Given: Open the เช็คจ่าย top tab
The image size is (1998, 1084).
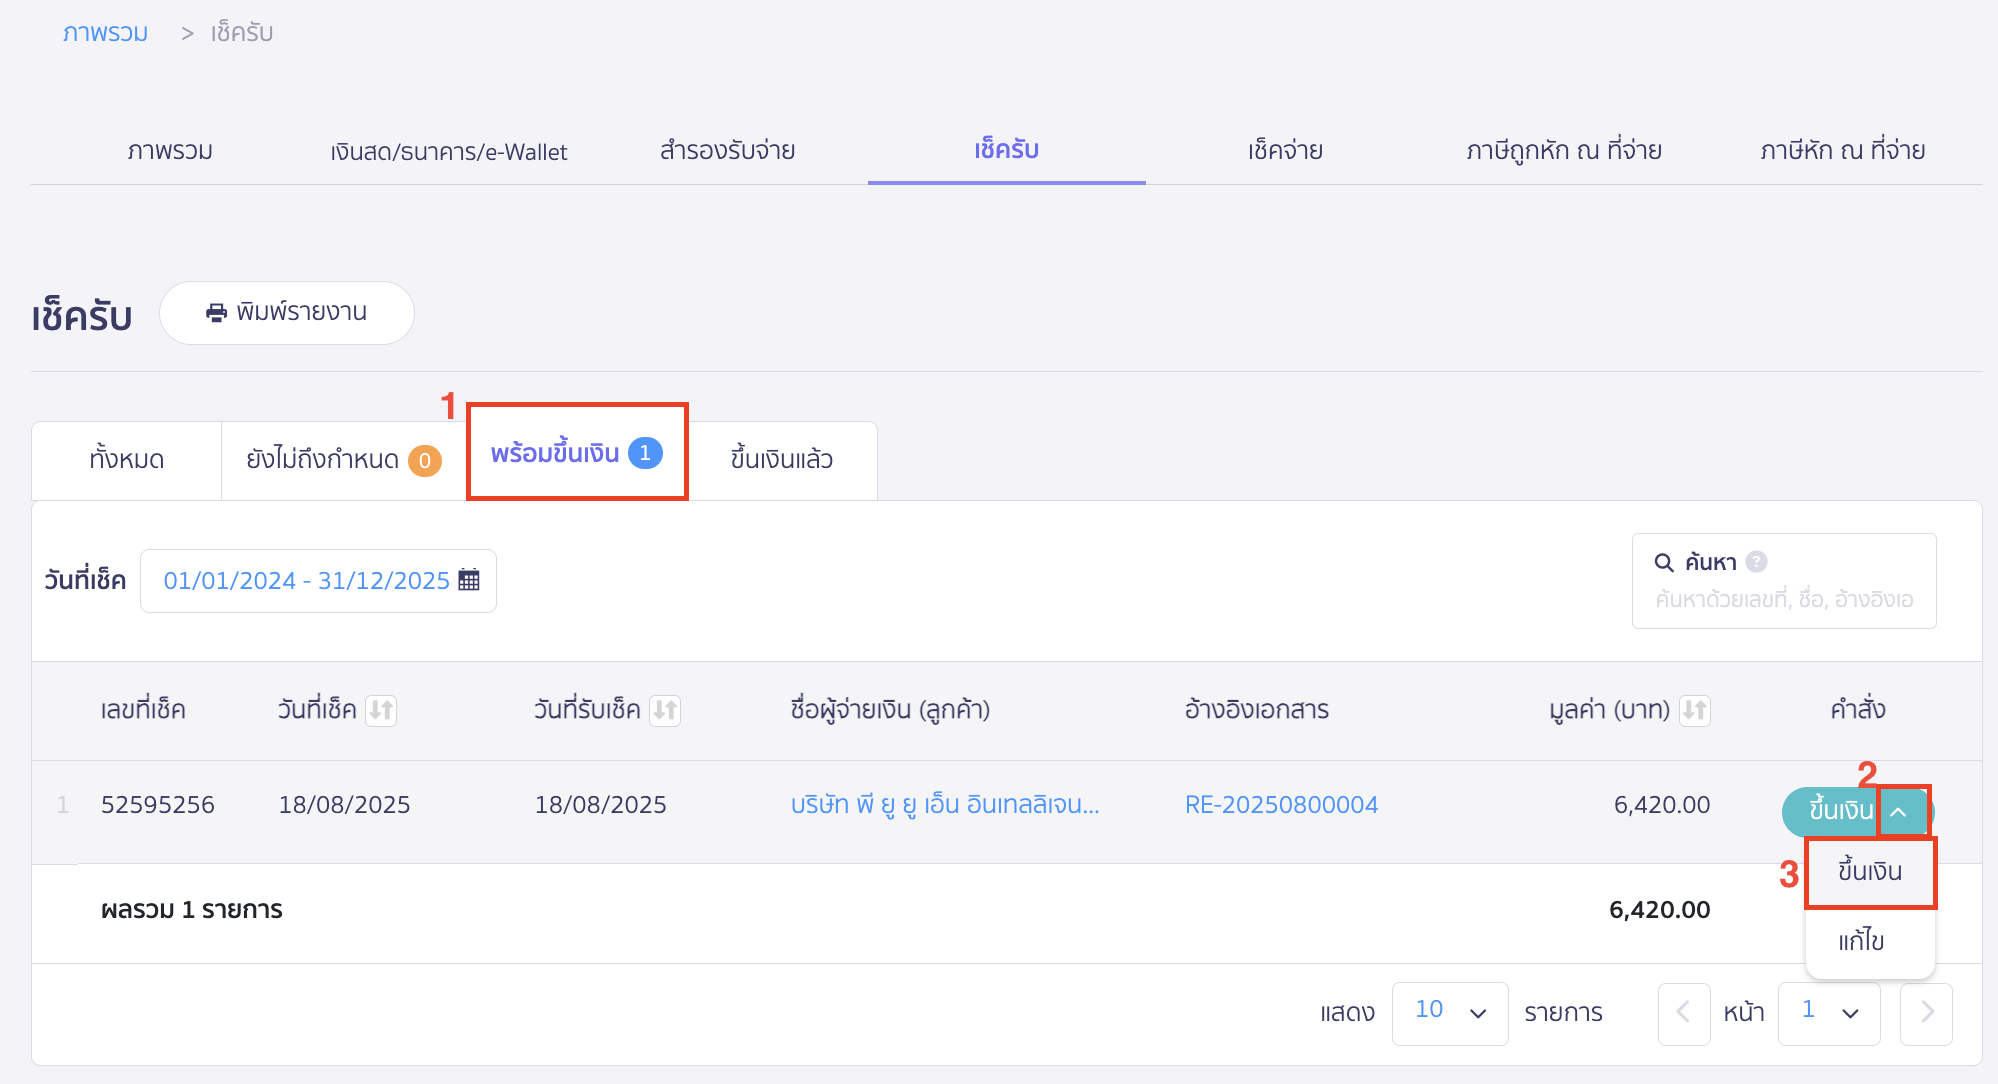Looking at the screenshot, I should (x=1284, y=151).
